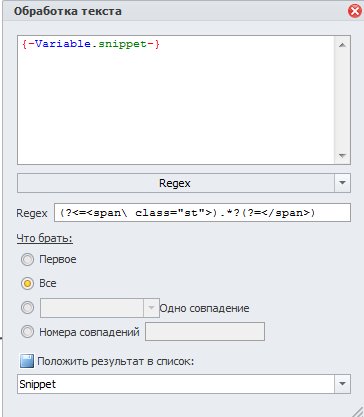Click scroll down arrow in text area
The height and width of the screenshot is (417, 364).
(342, 155)
